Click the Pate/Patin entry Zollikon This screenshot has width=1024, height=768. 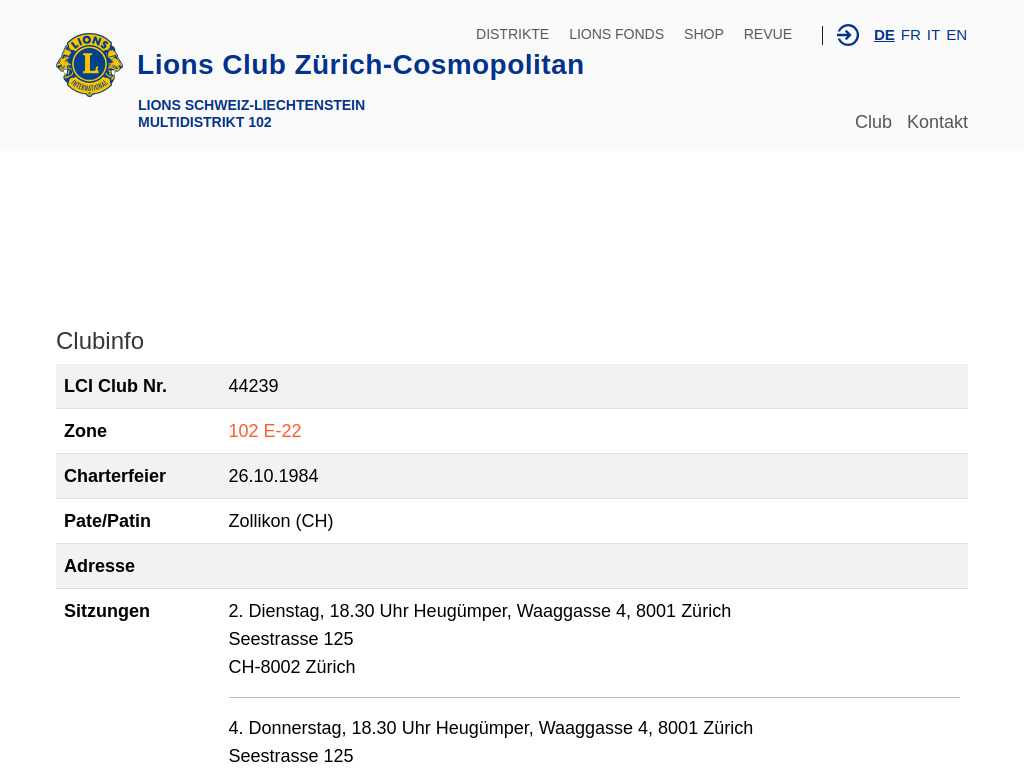point(281,521)
